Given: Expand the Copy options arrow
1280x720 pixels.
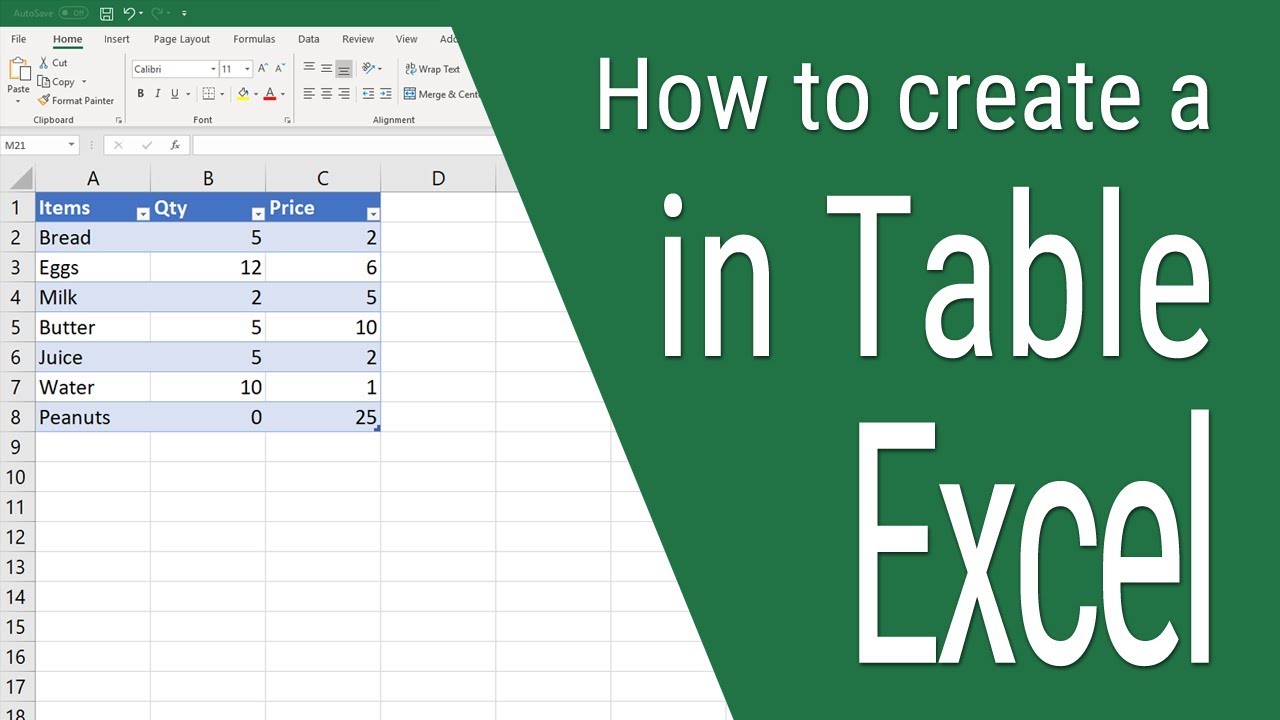Looking at the screenshot, I should point(84,82).
